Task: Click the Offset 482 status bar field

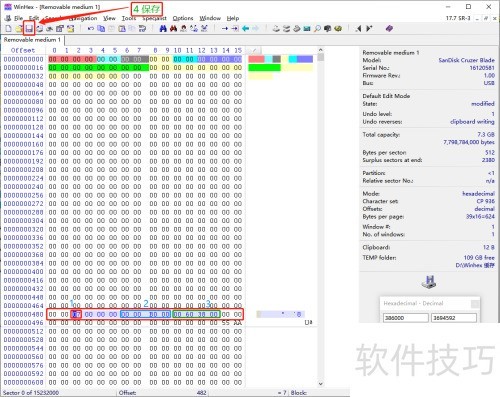Action: point(163,393)
